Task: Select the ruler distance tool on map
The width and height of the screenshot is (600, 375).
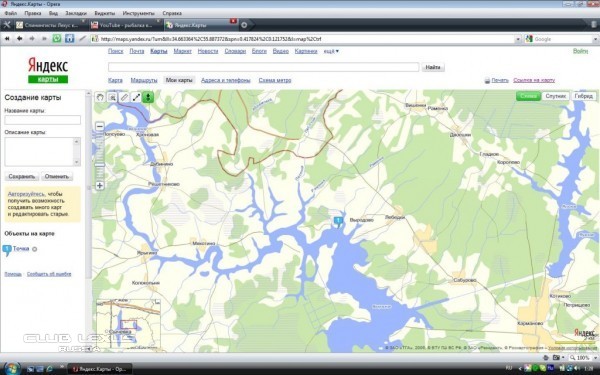Action: pyautogui.click(x=124, y=97)
